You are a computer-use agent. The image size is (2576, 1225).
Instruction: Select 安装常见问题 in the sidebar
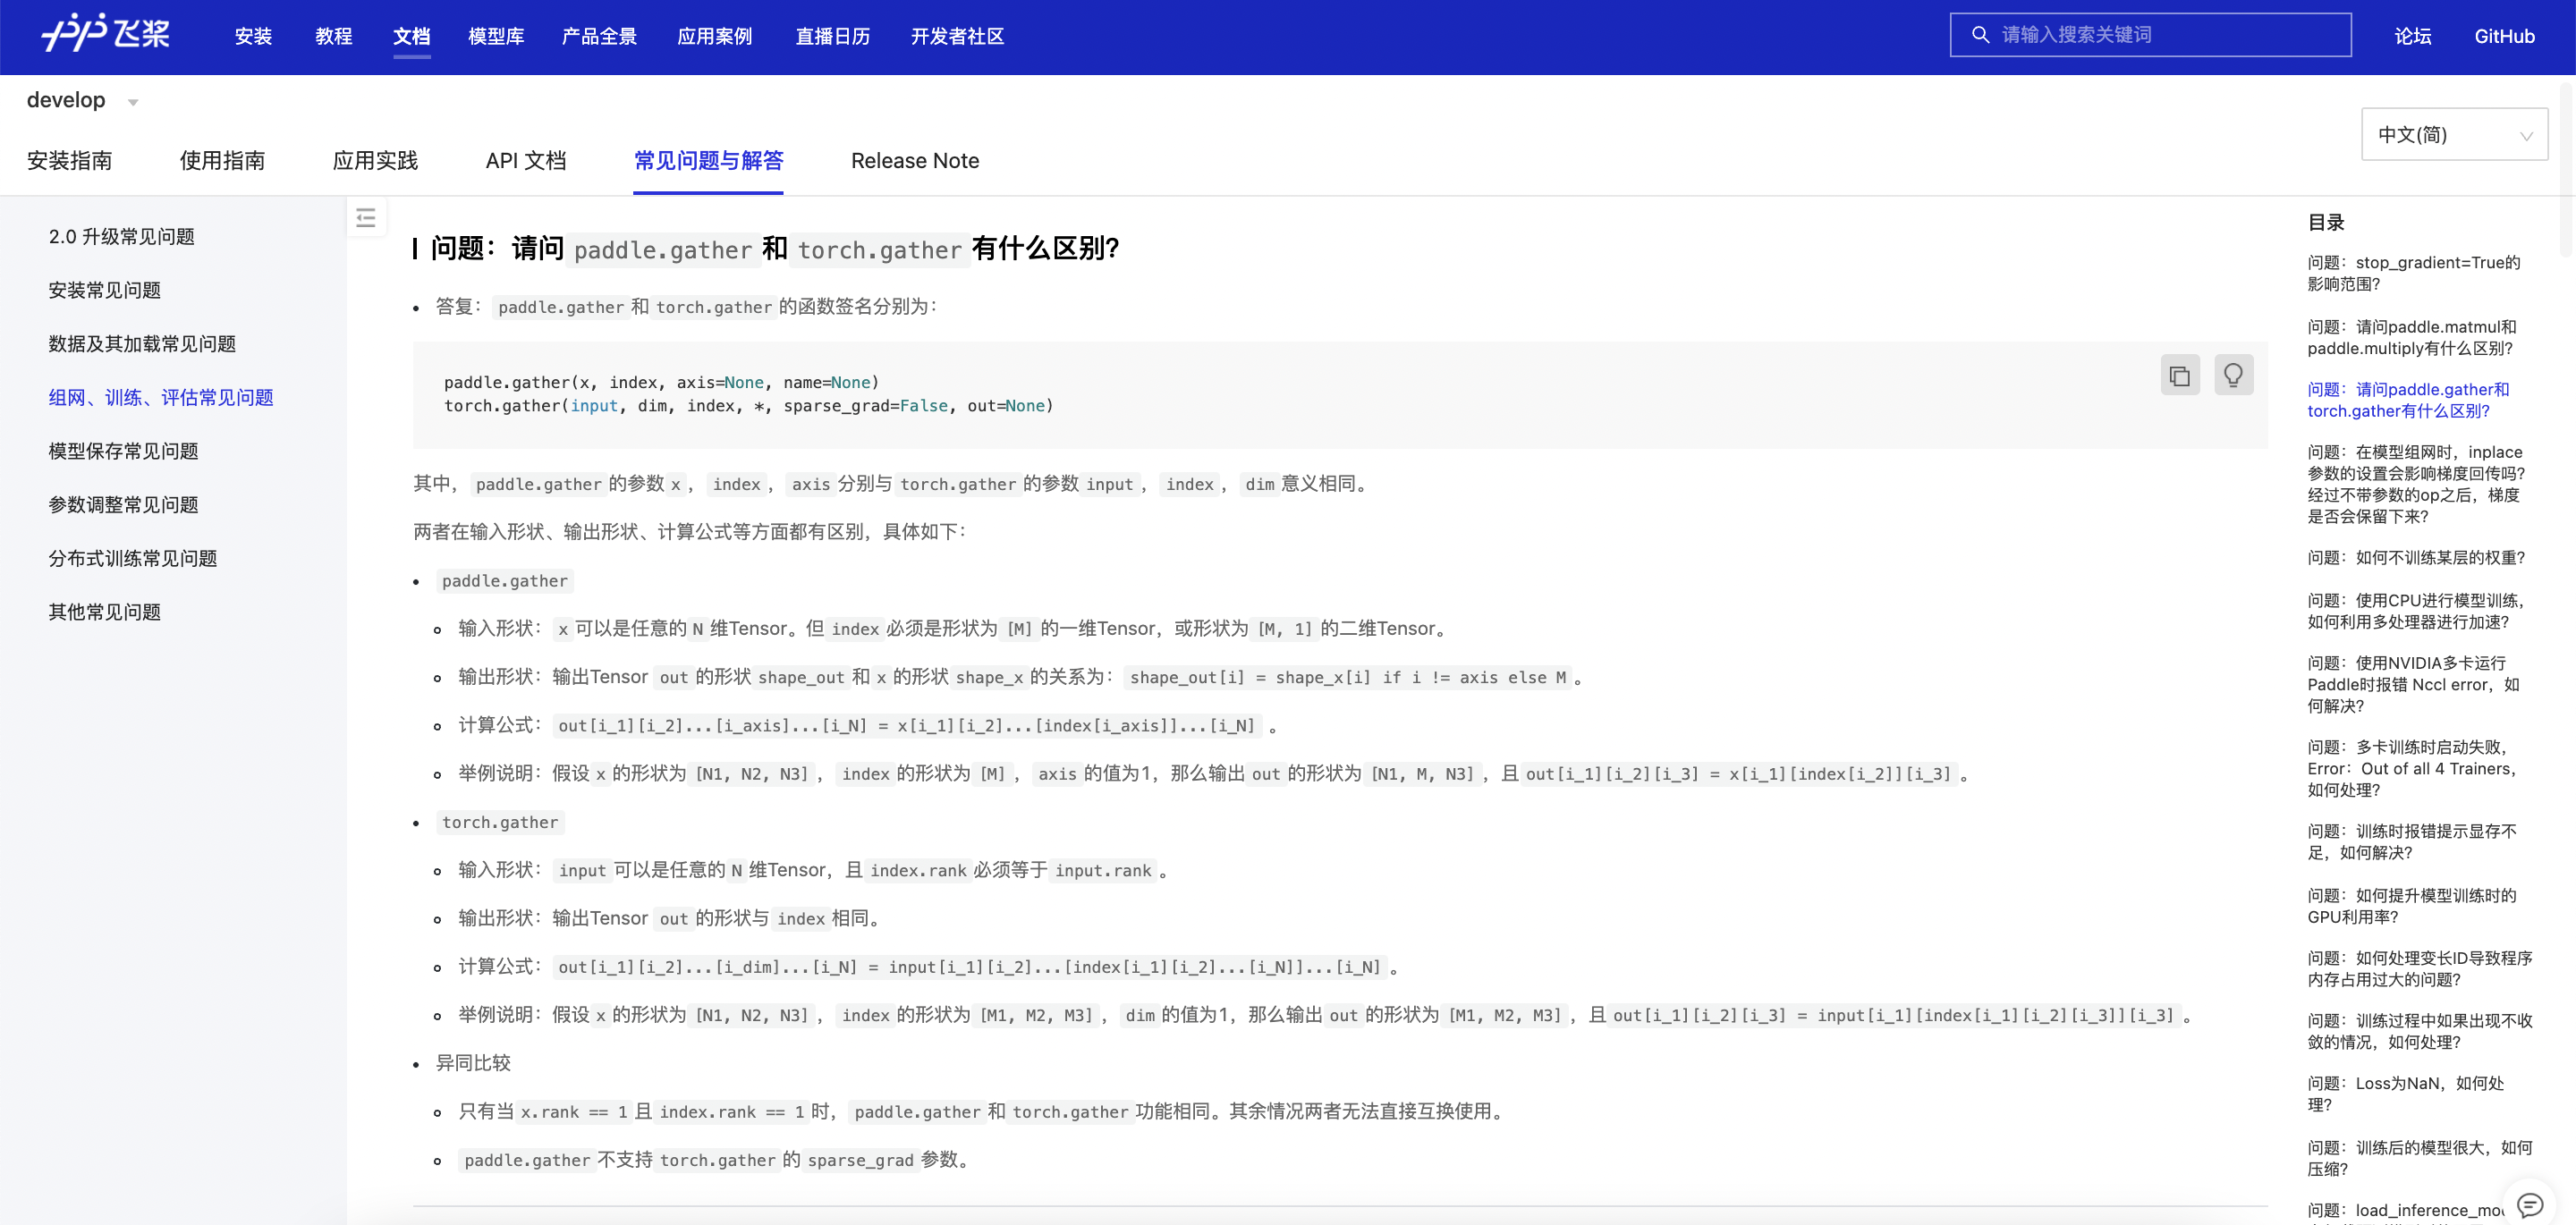tap(105, 290)
